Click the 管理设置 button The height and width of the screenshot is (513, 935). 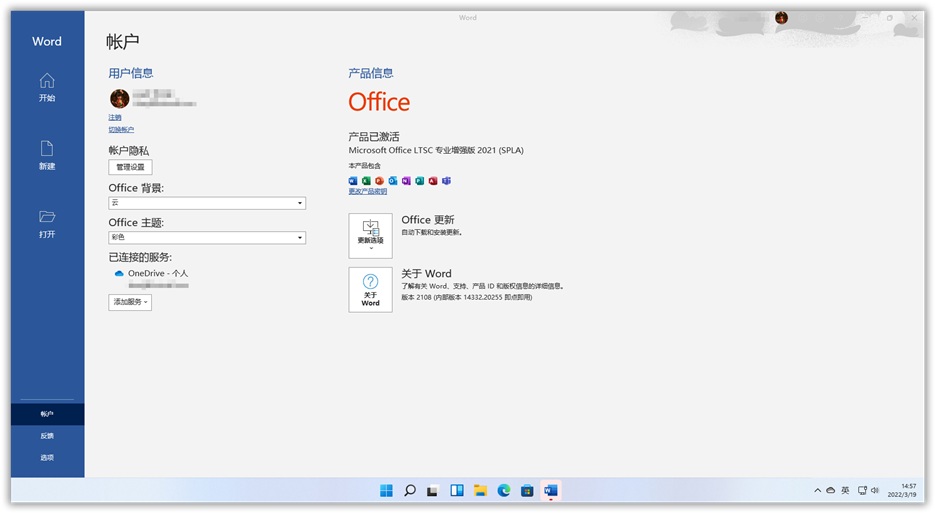(130, 167)
